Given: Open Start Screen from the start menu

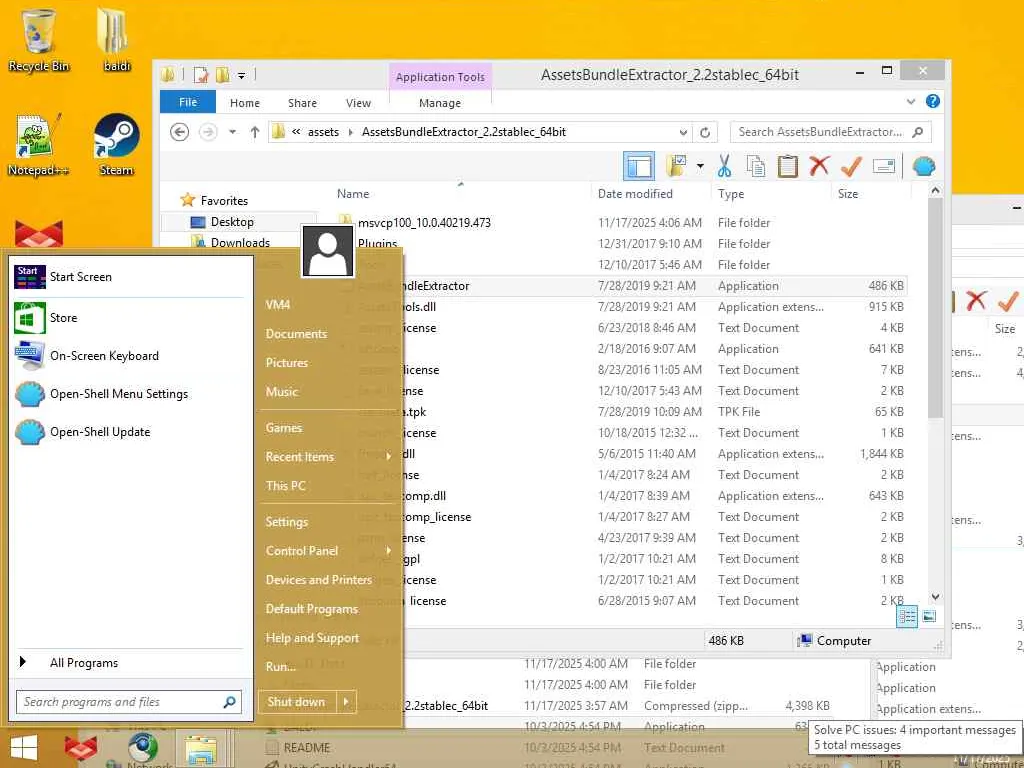Looking at the screenshot, I should click(x=129, y=277).
